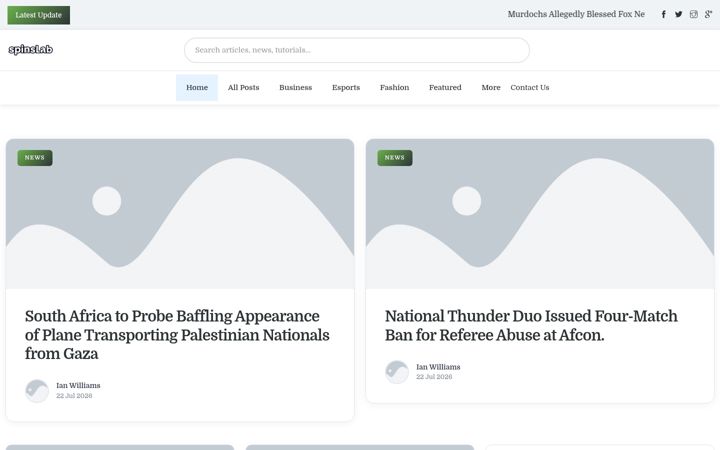Click author avatar on the South Africa article
This screenshot has width=720, height=450.
pyautogui.click(x=37, y=391)
